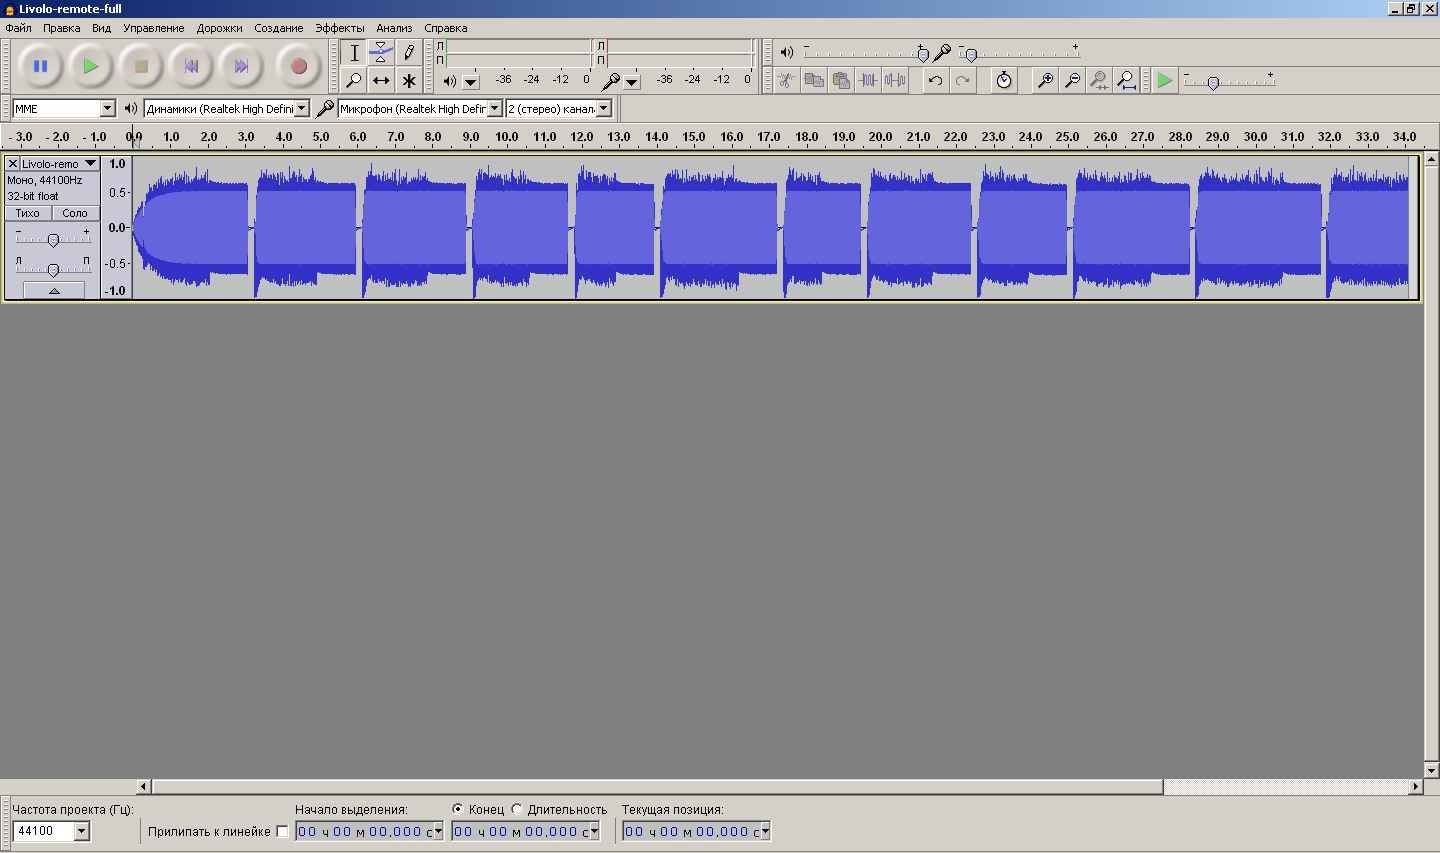Open the output meter options dropdown arrow
This screenshot has width=1440, height=853.
471,82
